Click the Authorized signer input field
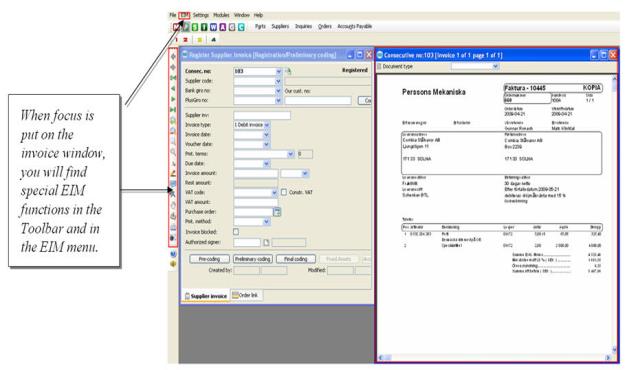The width and height of the screenshot is (625, 370). click(247, 242)
